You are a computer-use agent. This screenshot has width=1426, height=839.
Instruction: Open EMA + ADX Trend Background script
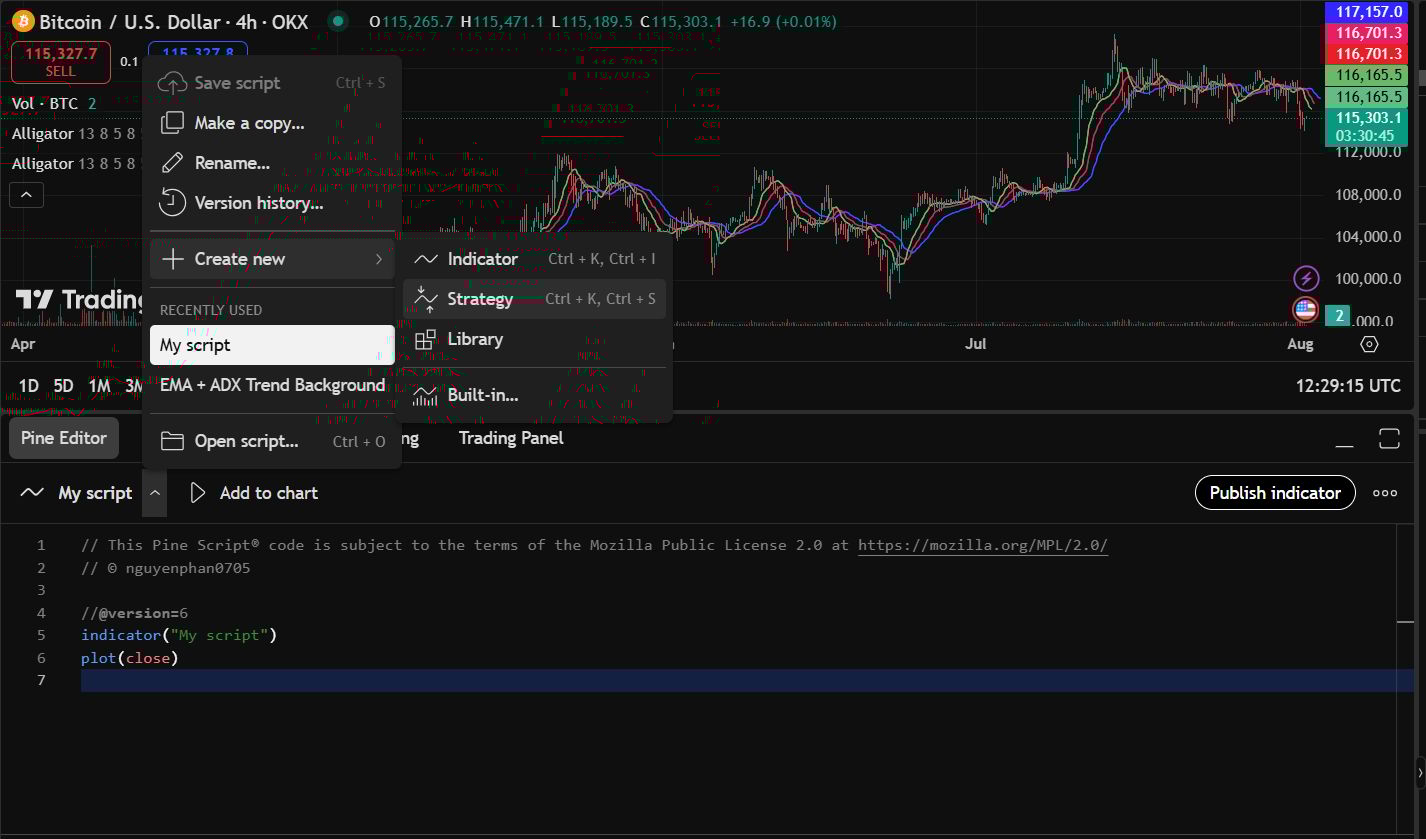[272, 385]
